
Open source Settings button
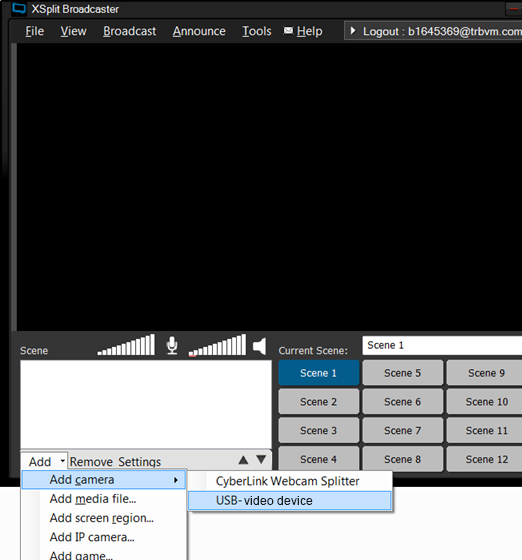point(140,462)
